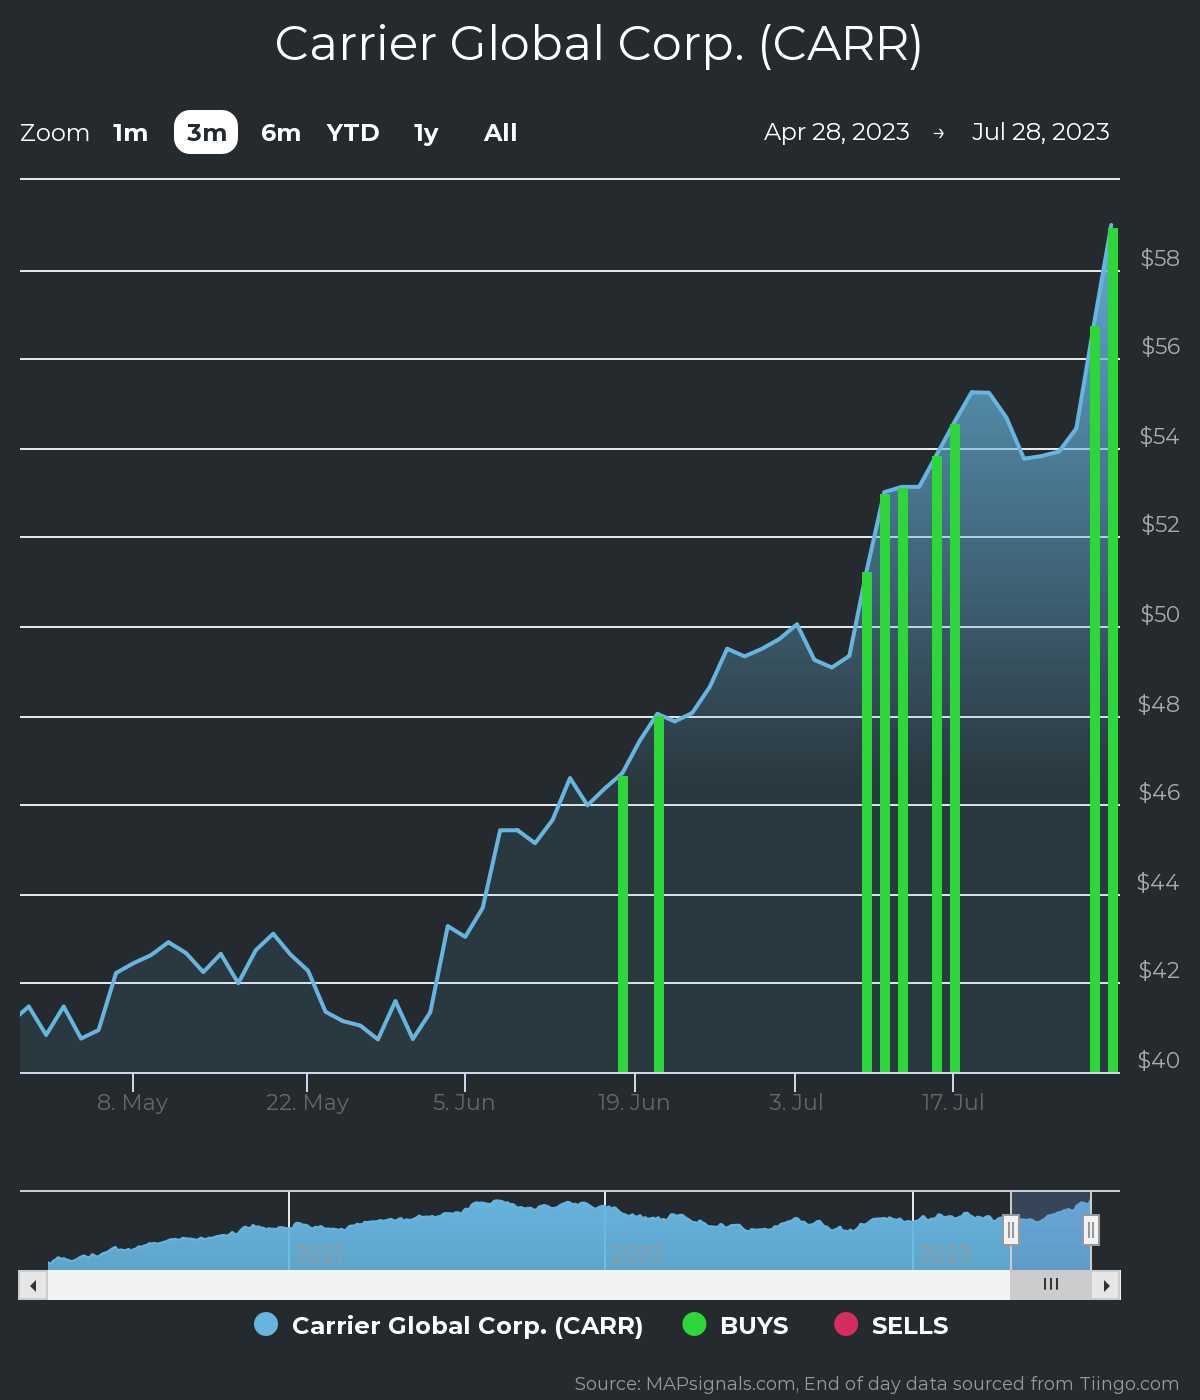Click the buy signal bar reaching $48

pyautogui.click(x=659, y=894)
